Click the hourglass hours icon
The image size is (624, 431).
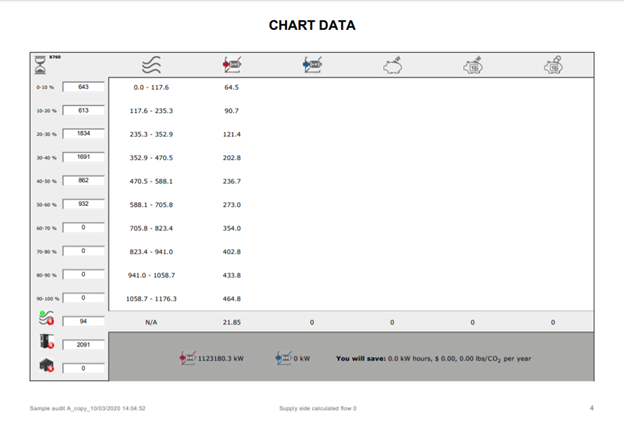pyautogui.click(x=40, y=65)
